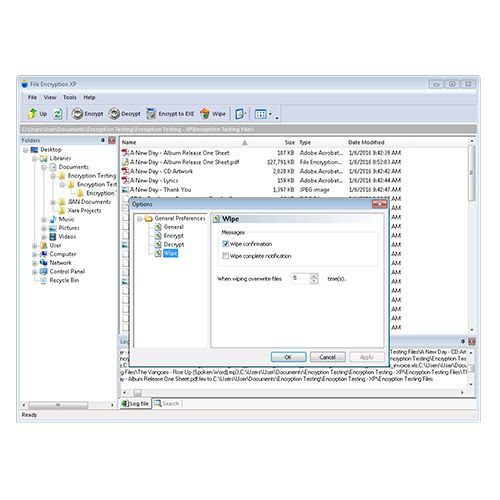
Task: Collapse the Desktop node in Folders
Action: coord(26,150)
